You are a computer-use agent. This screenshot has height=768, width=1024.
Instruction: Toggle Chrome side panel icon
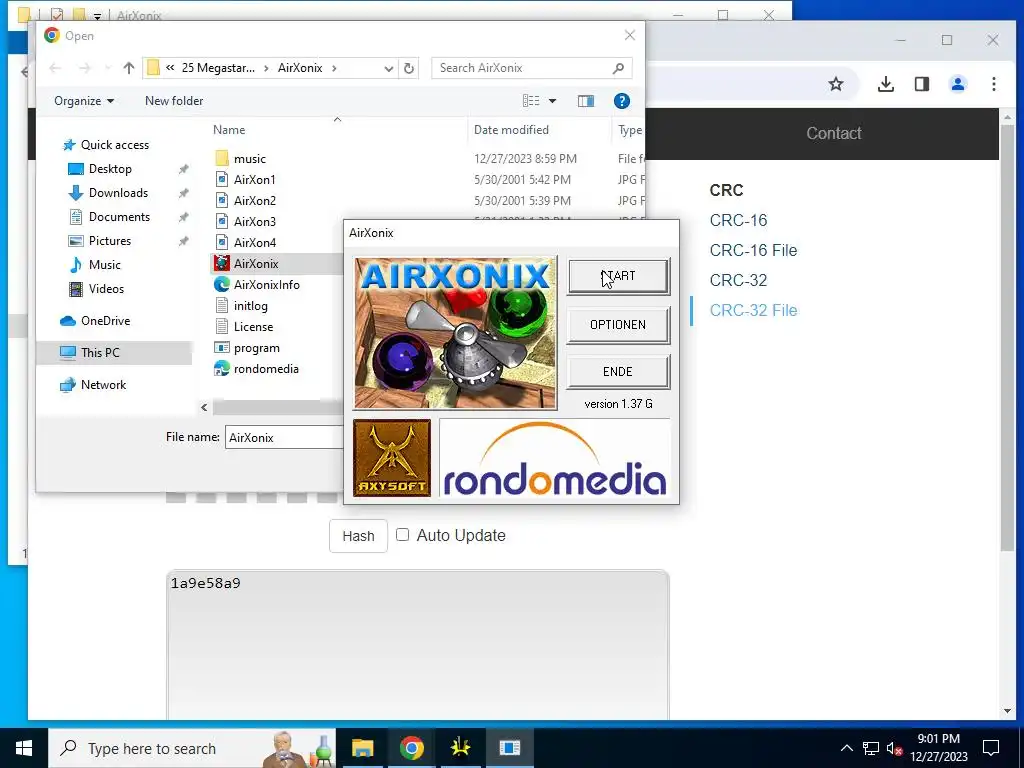tap(921, 84)
